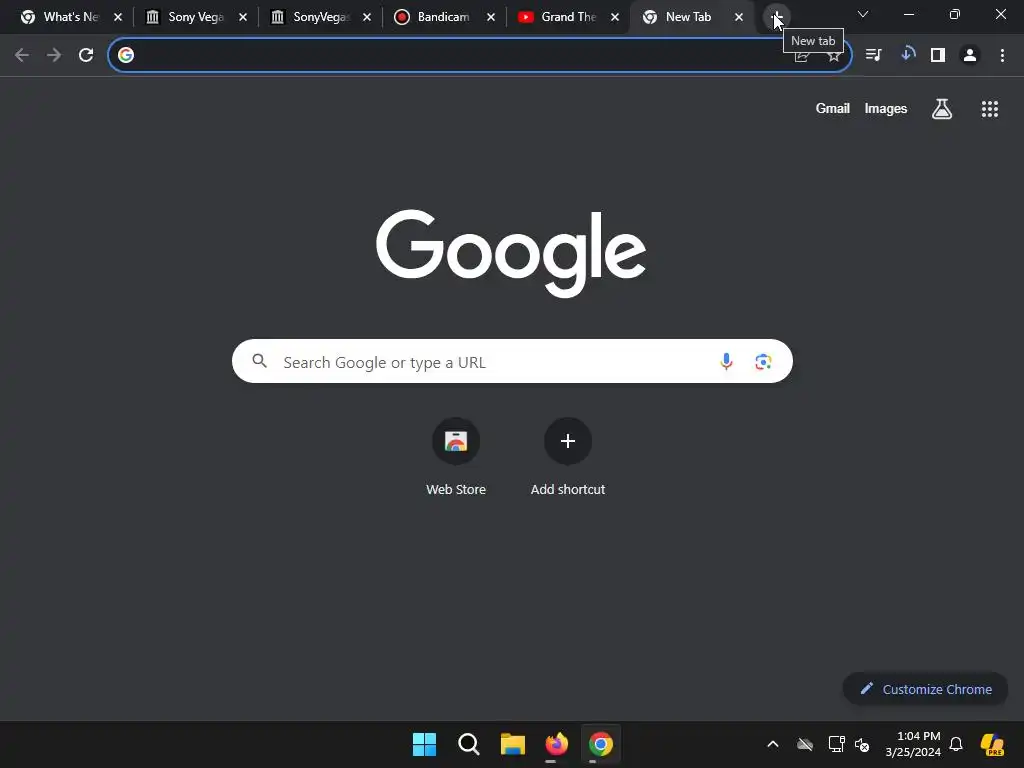The height and width of the screenshot is (768, 1024).
Task: Open Gmail link
Action: 833,108
